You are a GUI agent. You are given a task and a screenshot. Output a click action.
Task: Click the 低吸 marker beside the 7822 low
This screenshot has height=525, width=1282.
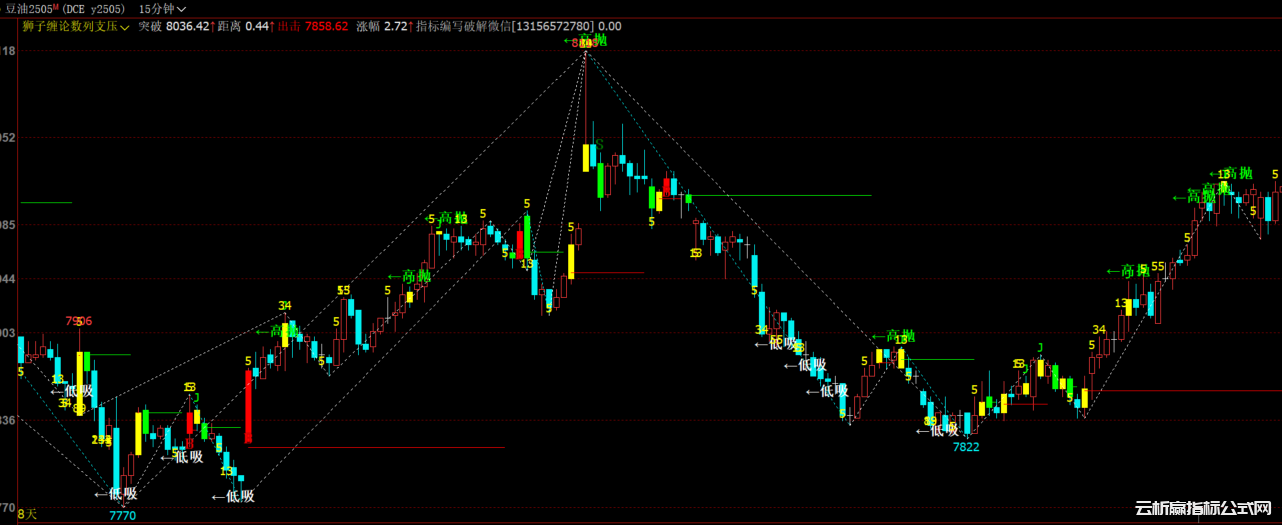click(x=938, y=430)
